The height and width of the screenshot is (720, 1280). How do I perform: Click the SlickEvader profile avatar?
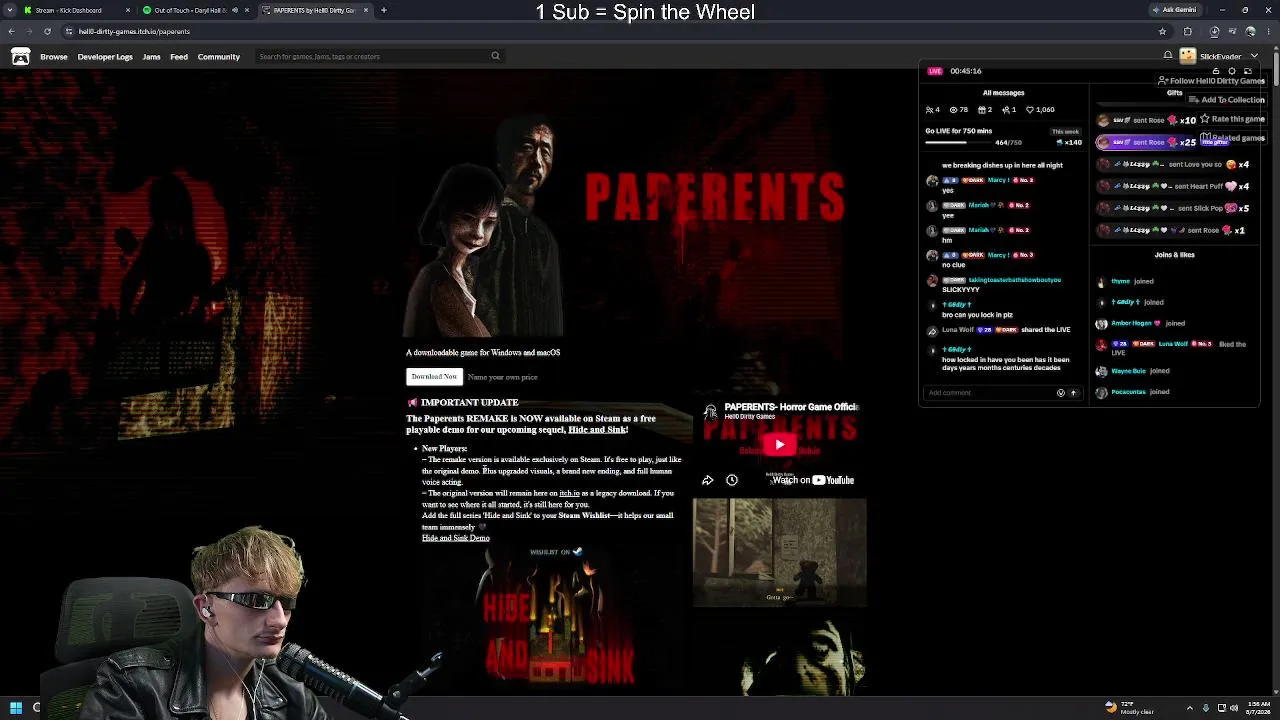point(1187,56)
